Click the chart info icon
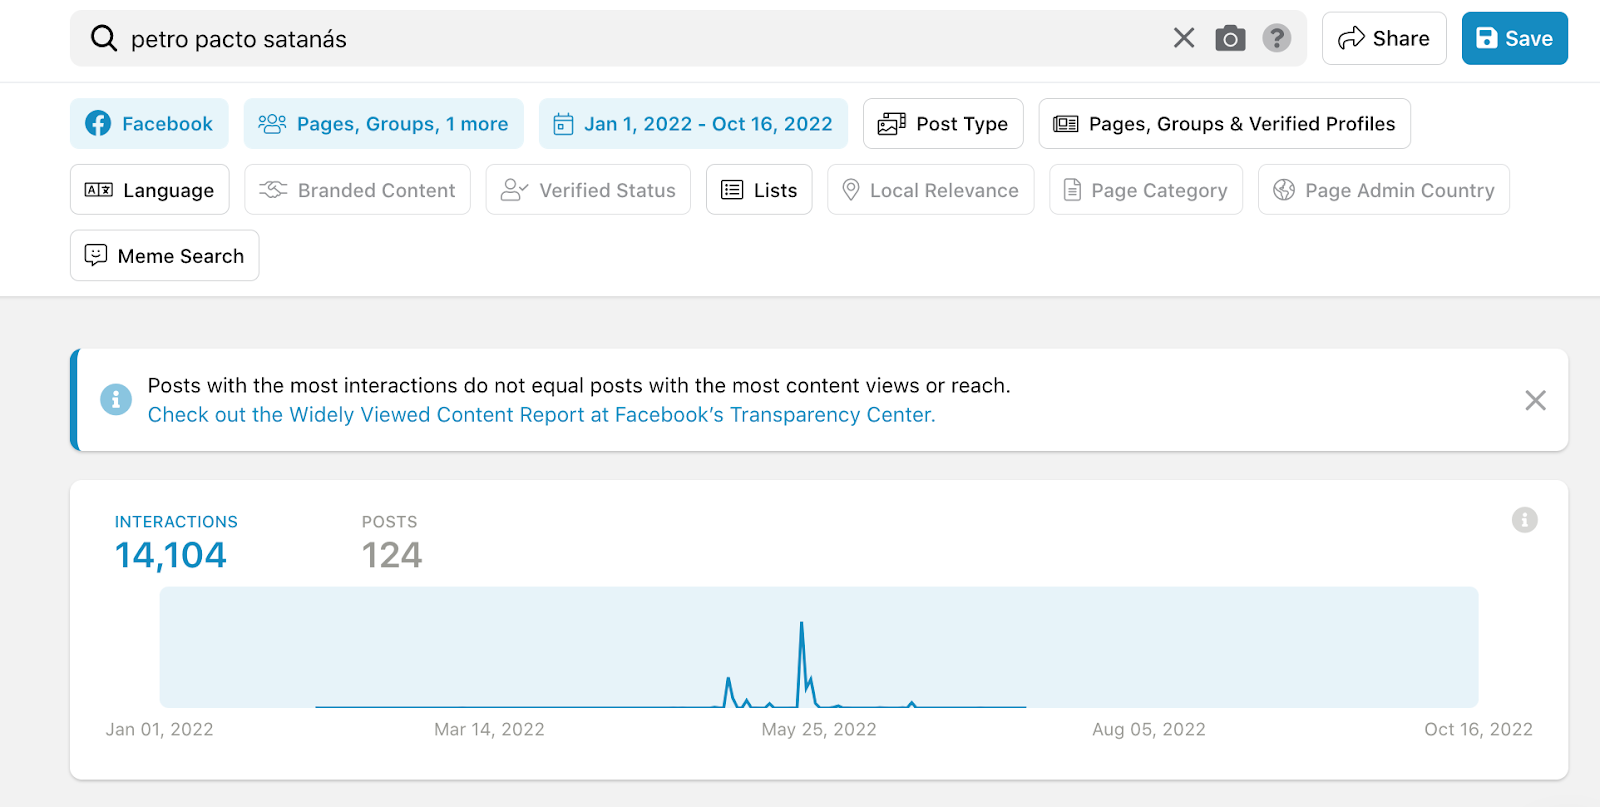Image resolution: width=1600 pixels, height=807 pixels. (1524, 520)
